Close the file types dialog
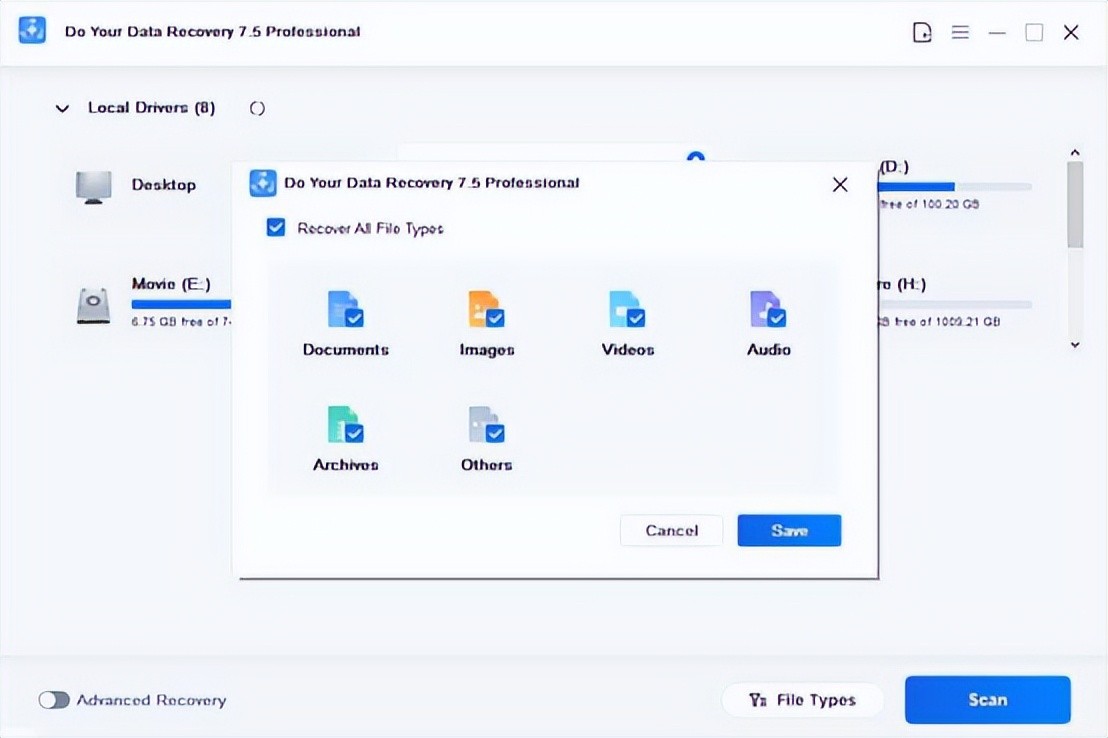The image size is (1108, 738). 840,184
